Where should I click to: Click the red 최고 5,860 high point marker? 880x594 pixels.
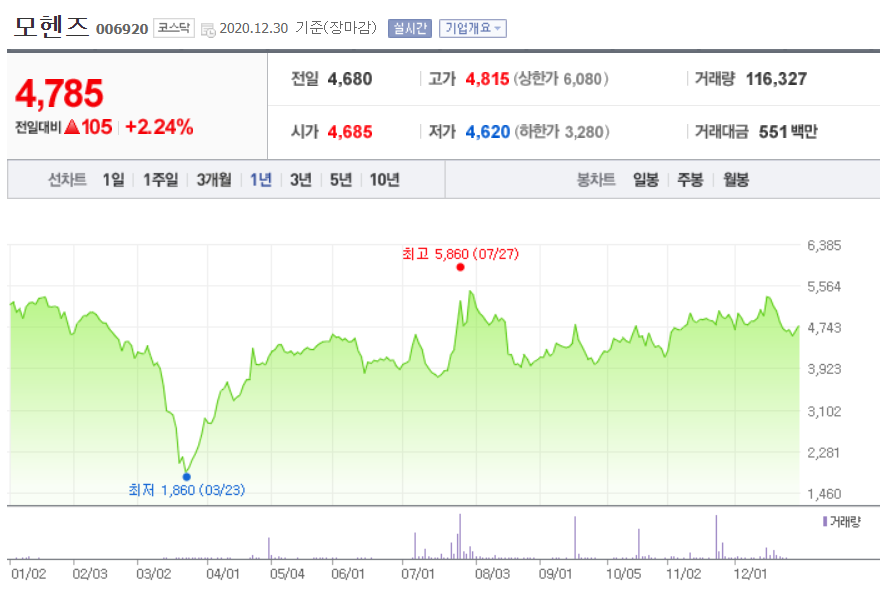point(460,267)
